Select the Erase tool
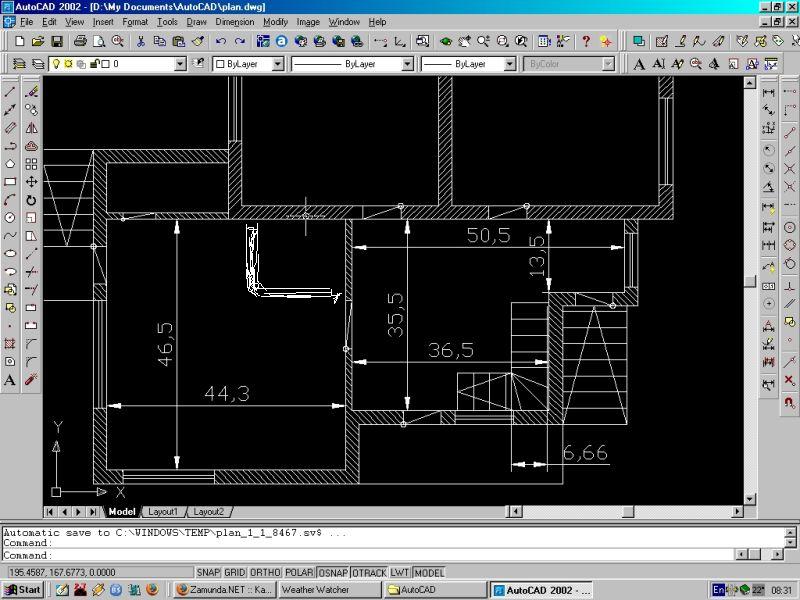 click(x=31, y=92)
